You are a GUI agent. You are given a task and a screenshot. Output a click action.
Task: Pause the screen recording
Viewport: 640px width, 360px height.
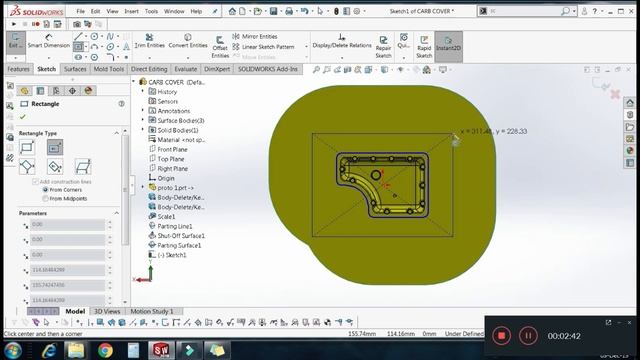pyautogui.click(x=528, y=336)
